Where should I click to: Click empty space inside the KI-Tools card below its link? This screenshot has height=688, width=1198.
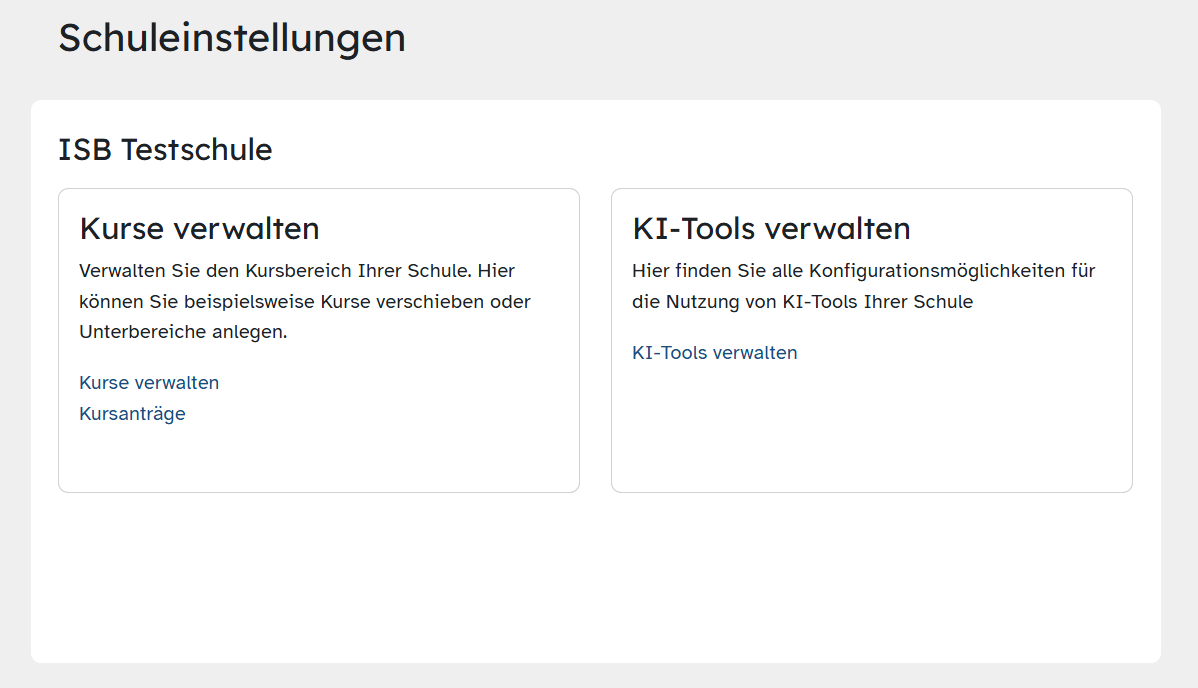click(871, 430)
